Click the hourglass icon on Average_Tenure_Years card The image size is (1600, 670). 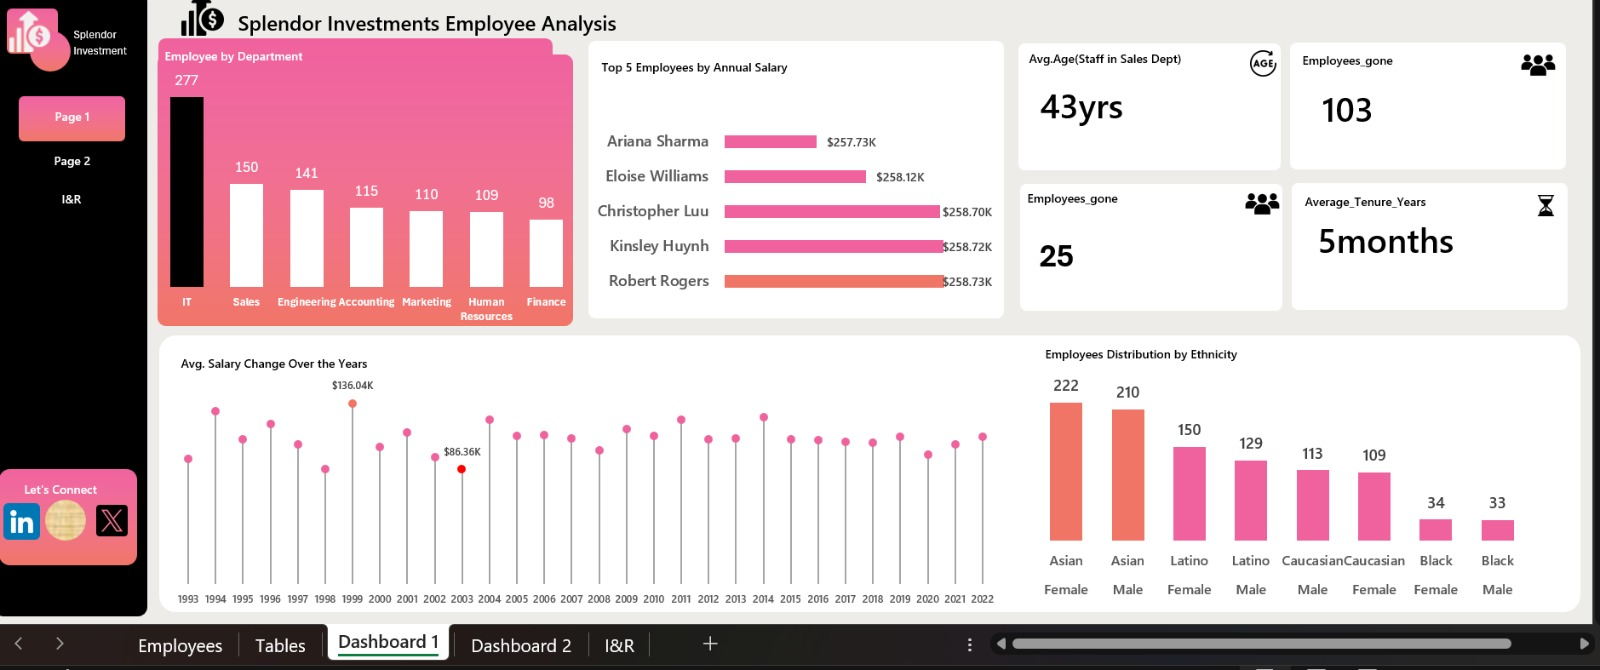[x=1546, y=205]
